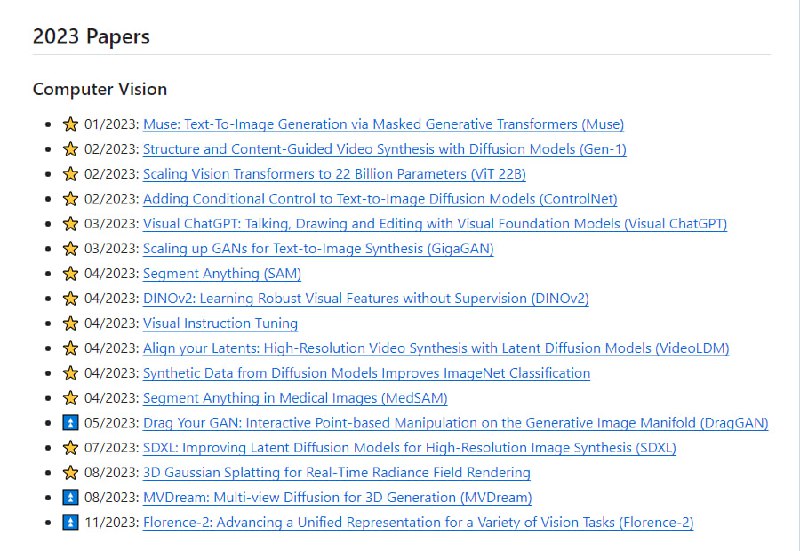
Task: Click the star icon beside the ControlNet paper
Action: 70,199
